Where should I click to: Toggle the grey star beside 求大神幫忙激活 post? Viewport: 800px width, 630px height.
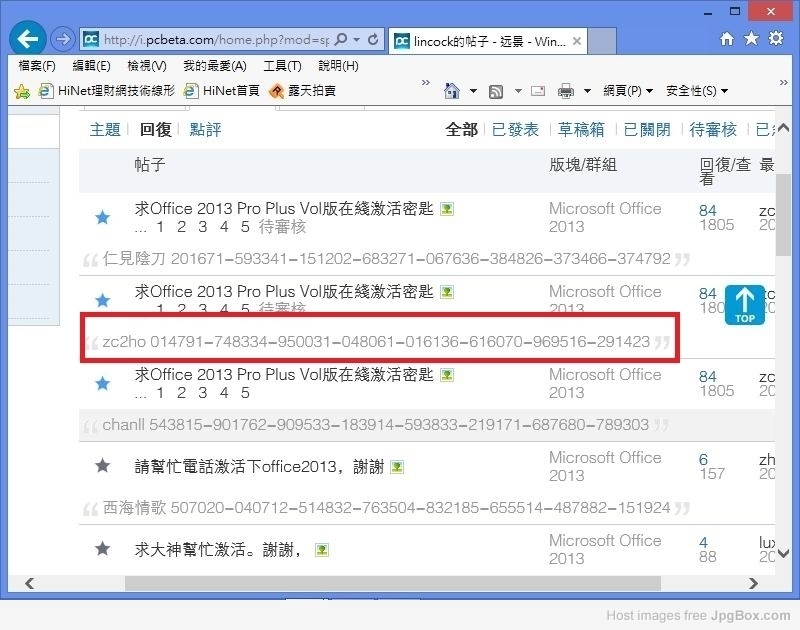pyautogui.click(x=101, y=549)
